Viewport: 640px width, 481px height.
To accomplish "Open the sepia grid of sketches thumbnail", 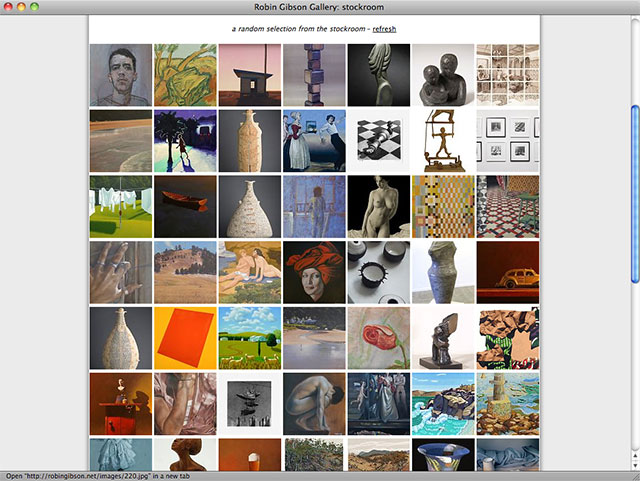I will tap(508, 75).
